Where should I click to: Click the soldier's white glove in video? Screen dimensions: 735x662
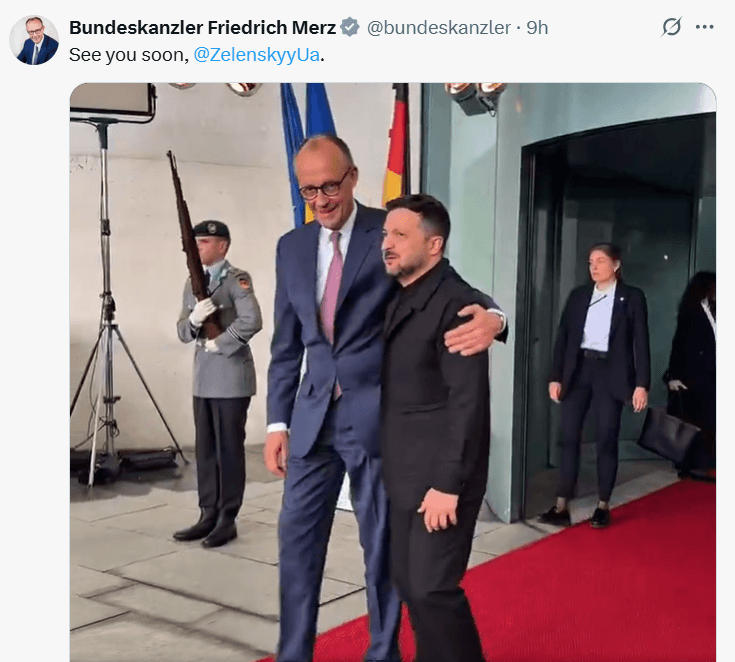tap(202, 311)
